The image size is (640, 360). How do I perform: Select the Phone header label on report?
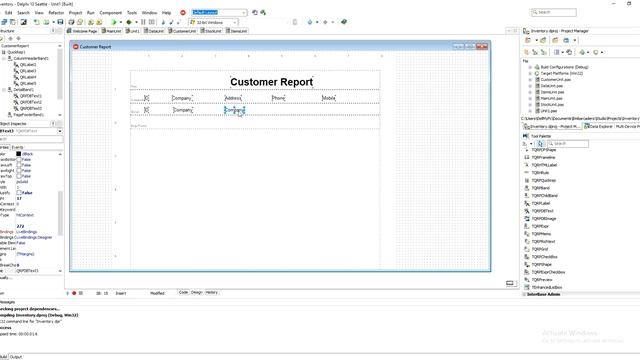point(278,98)
